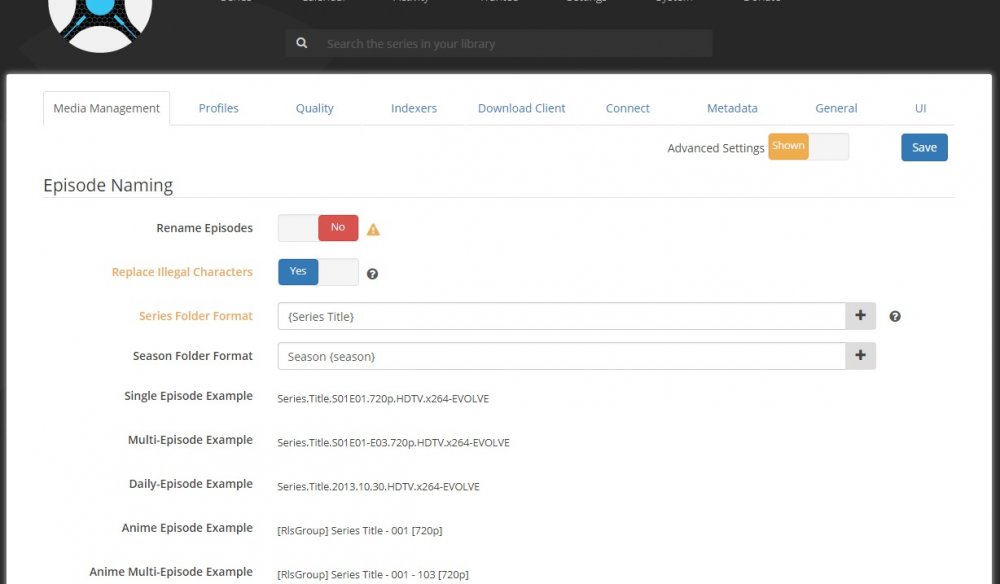Screen dimensions: 1000x584
Task: Click the Rename Episodes warning triangle icon
Action: click(373, 230)
